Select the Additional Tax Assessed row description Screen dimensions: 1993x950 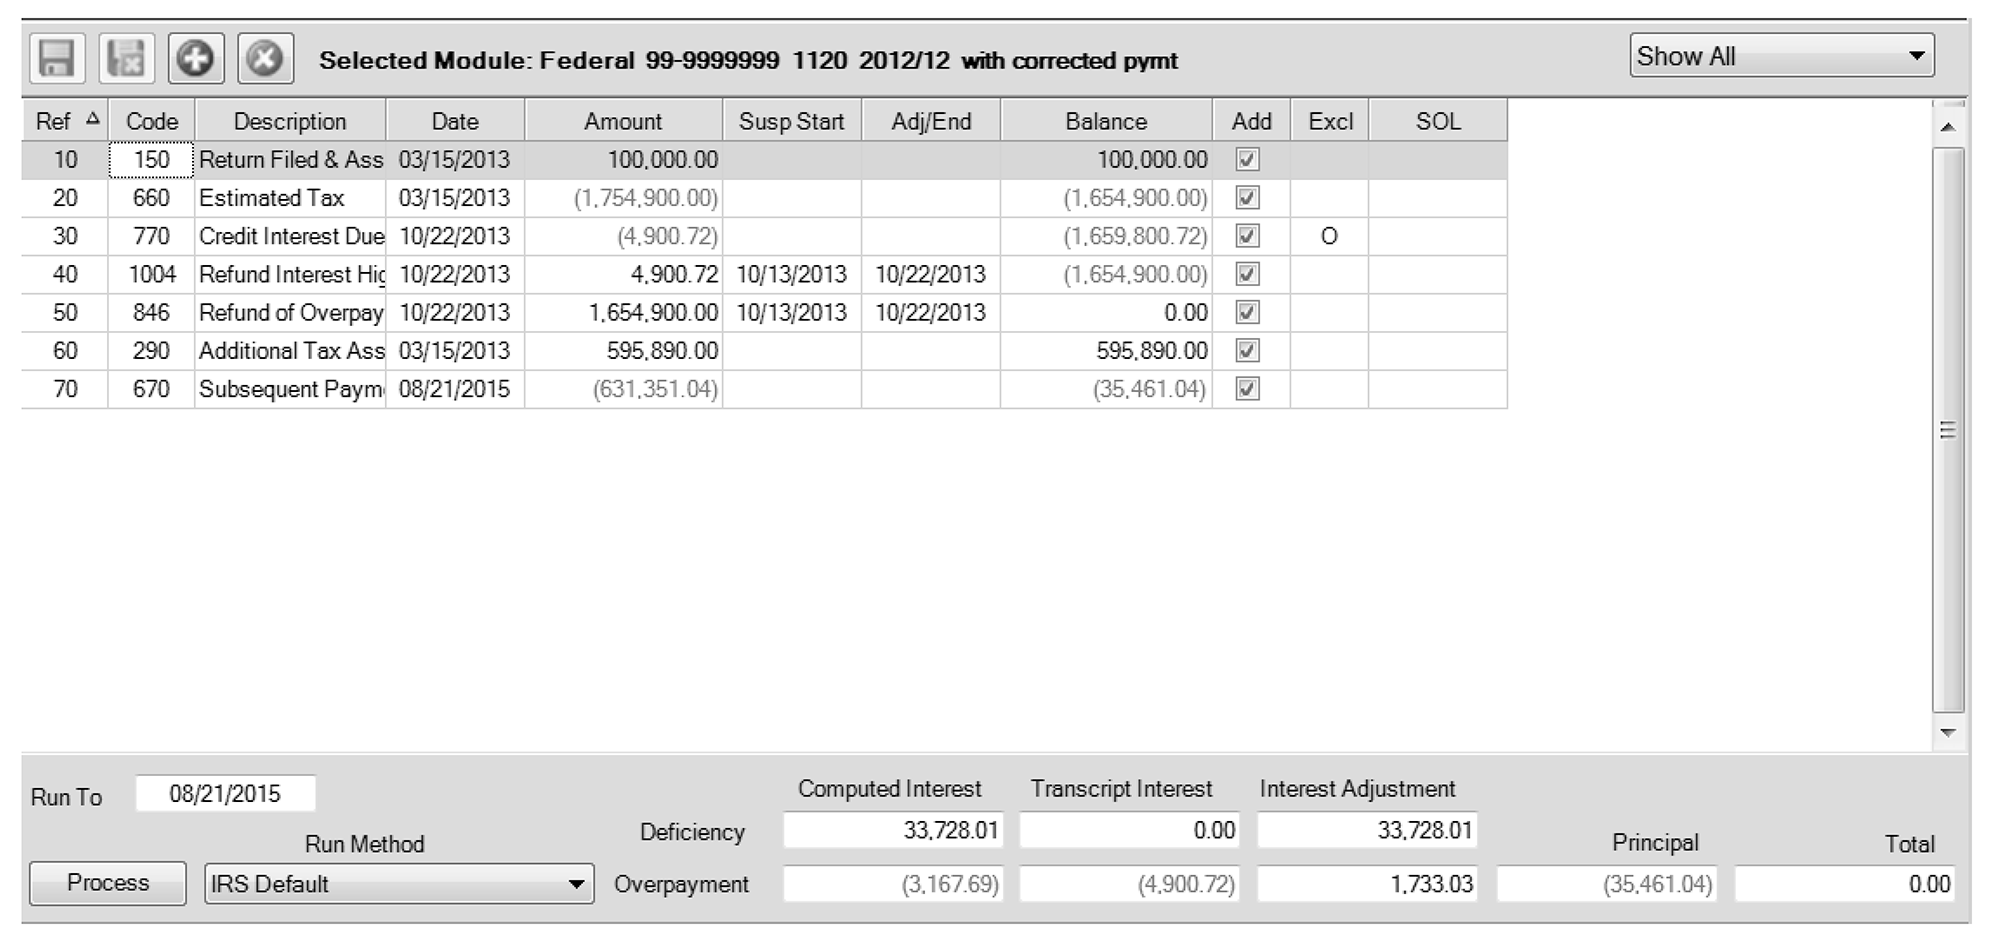[290, 351]
